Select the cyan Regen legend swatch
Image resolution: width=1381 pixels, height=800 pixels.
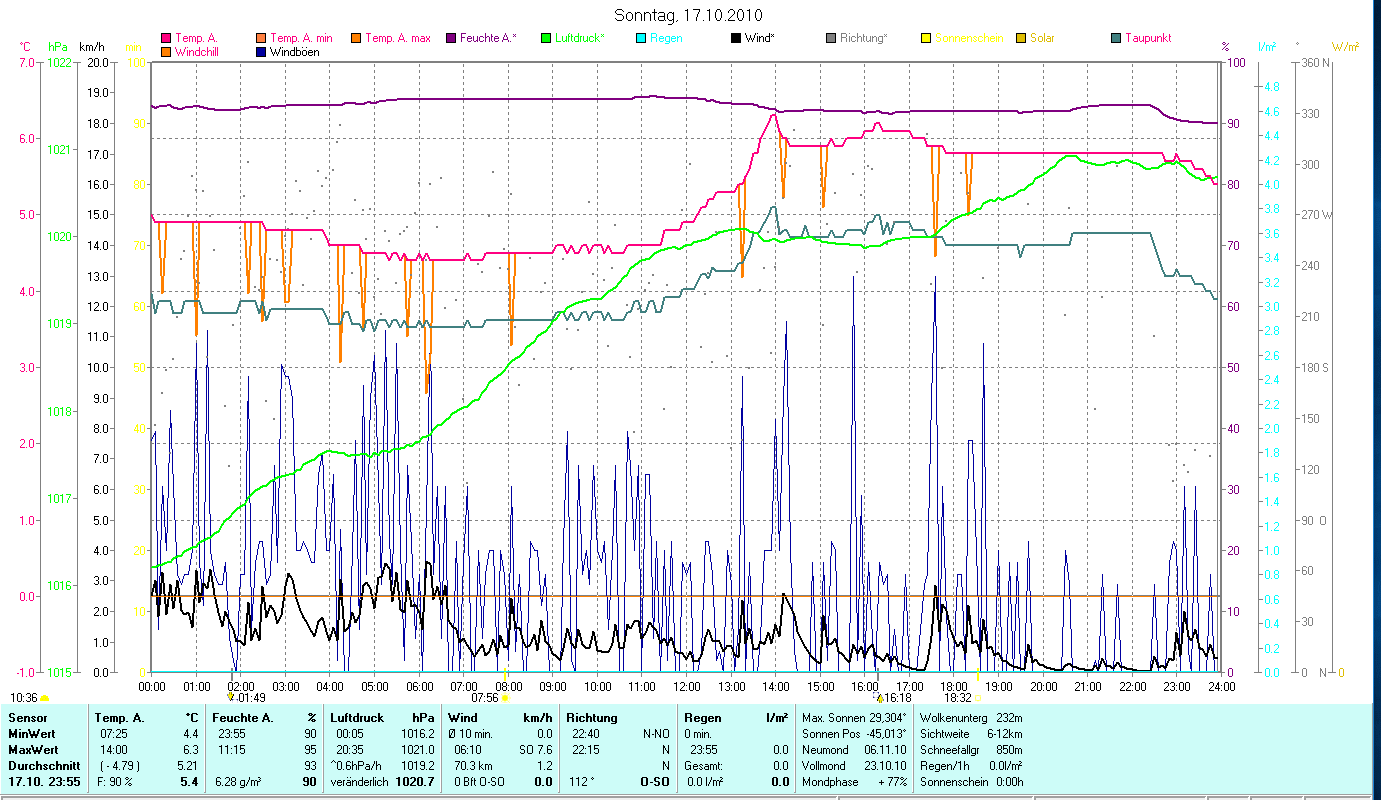[x=641, y=39]
